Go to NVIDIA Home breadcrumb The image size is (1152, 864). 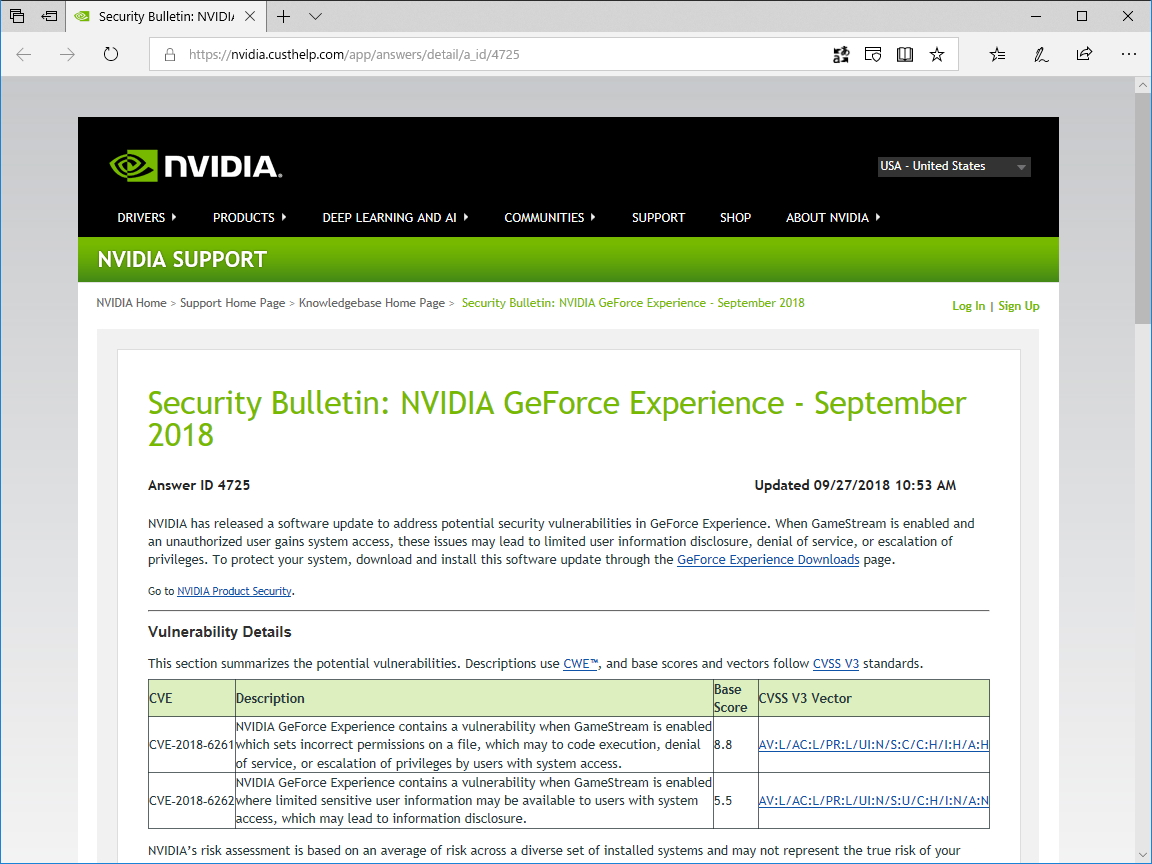pyautogui.click(x=132, y=303)
